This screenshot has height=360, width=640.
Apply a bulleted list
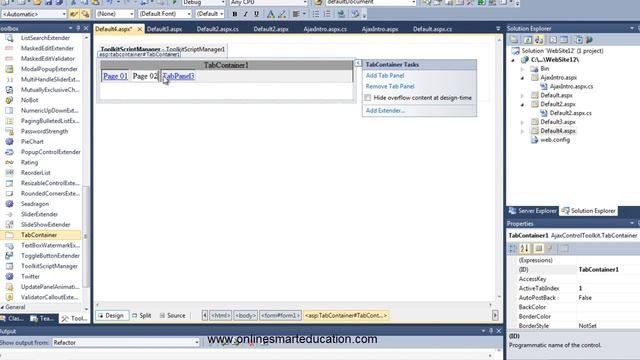coord(316,14)
